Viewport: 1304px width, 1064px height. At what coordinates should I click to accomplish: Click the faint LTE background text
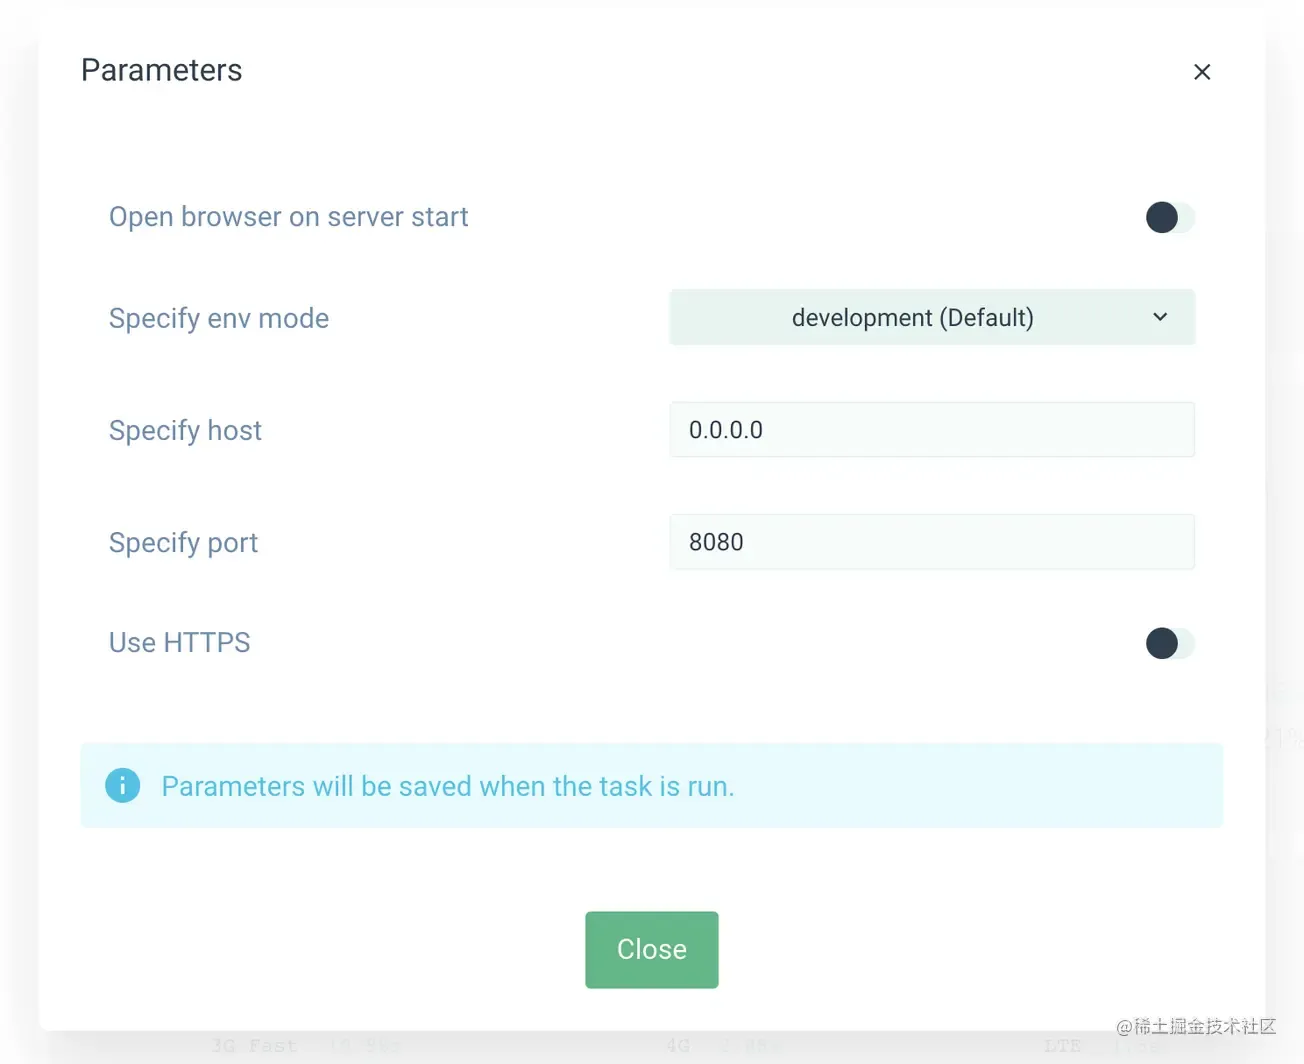click(x=1062, y=1046)
